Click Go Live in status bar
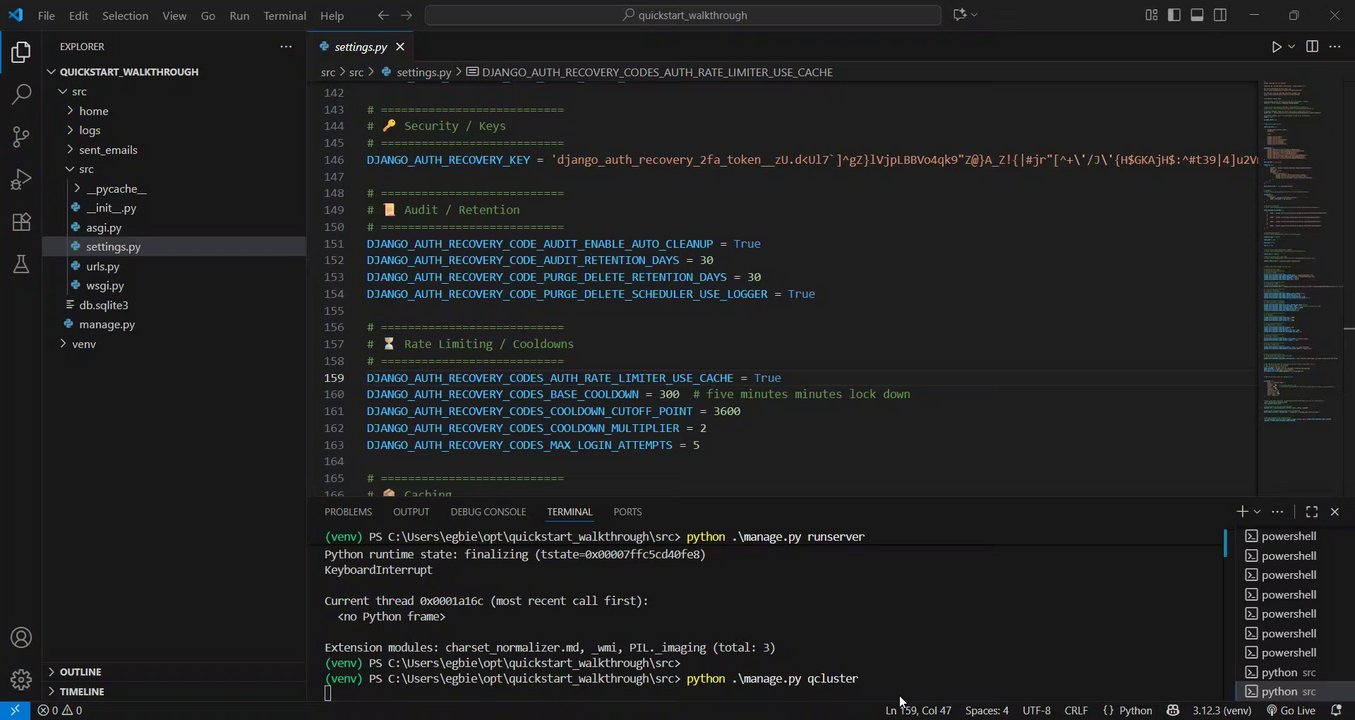Screen dimensions: 1355x720 (1291, 710)
